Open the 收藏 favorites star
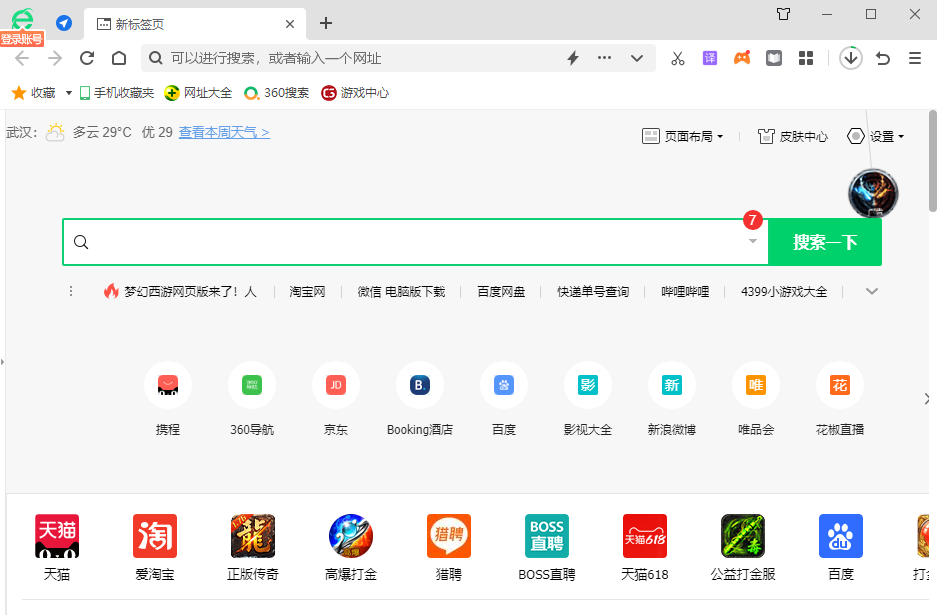Viewport: 937px width, 615px height. [x=33, y=93]
